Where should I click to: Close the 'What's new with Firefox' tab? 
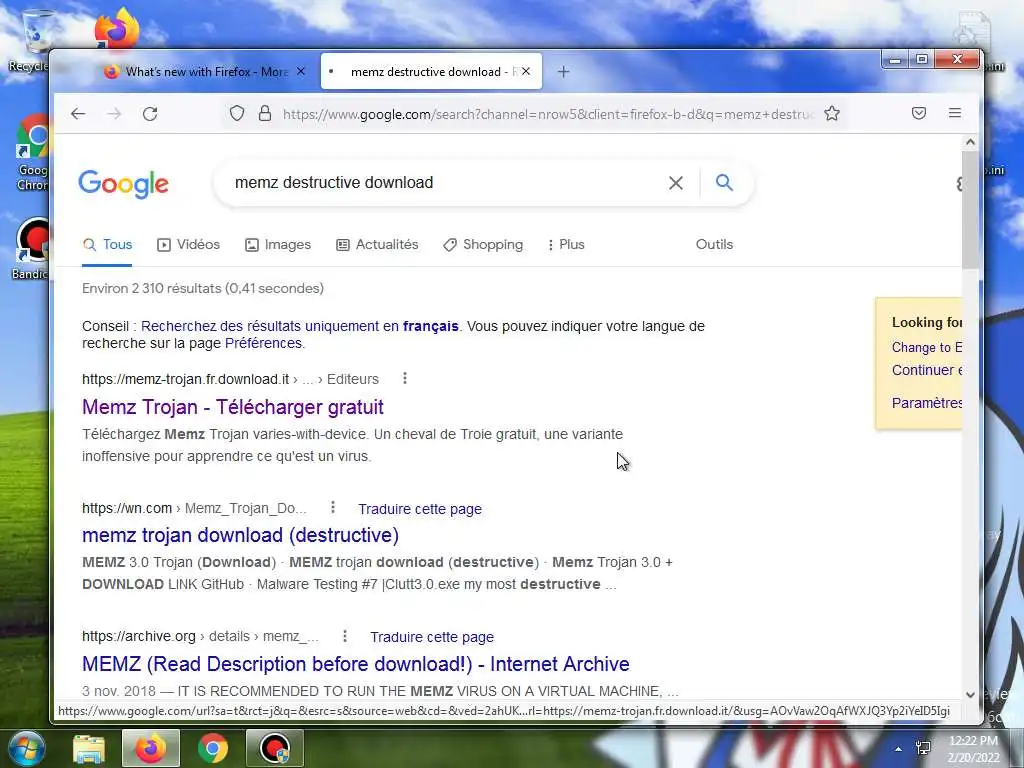pos(300,71)
